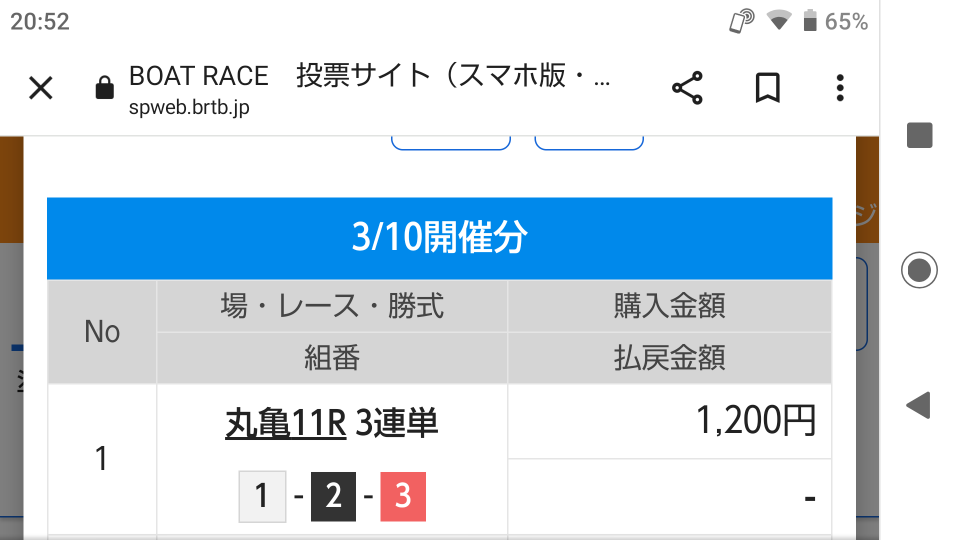Tap the right outlined button above table

(589, 141)
